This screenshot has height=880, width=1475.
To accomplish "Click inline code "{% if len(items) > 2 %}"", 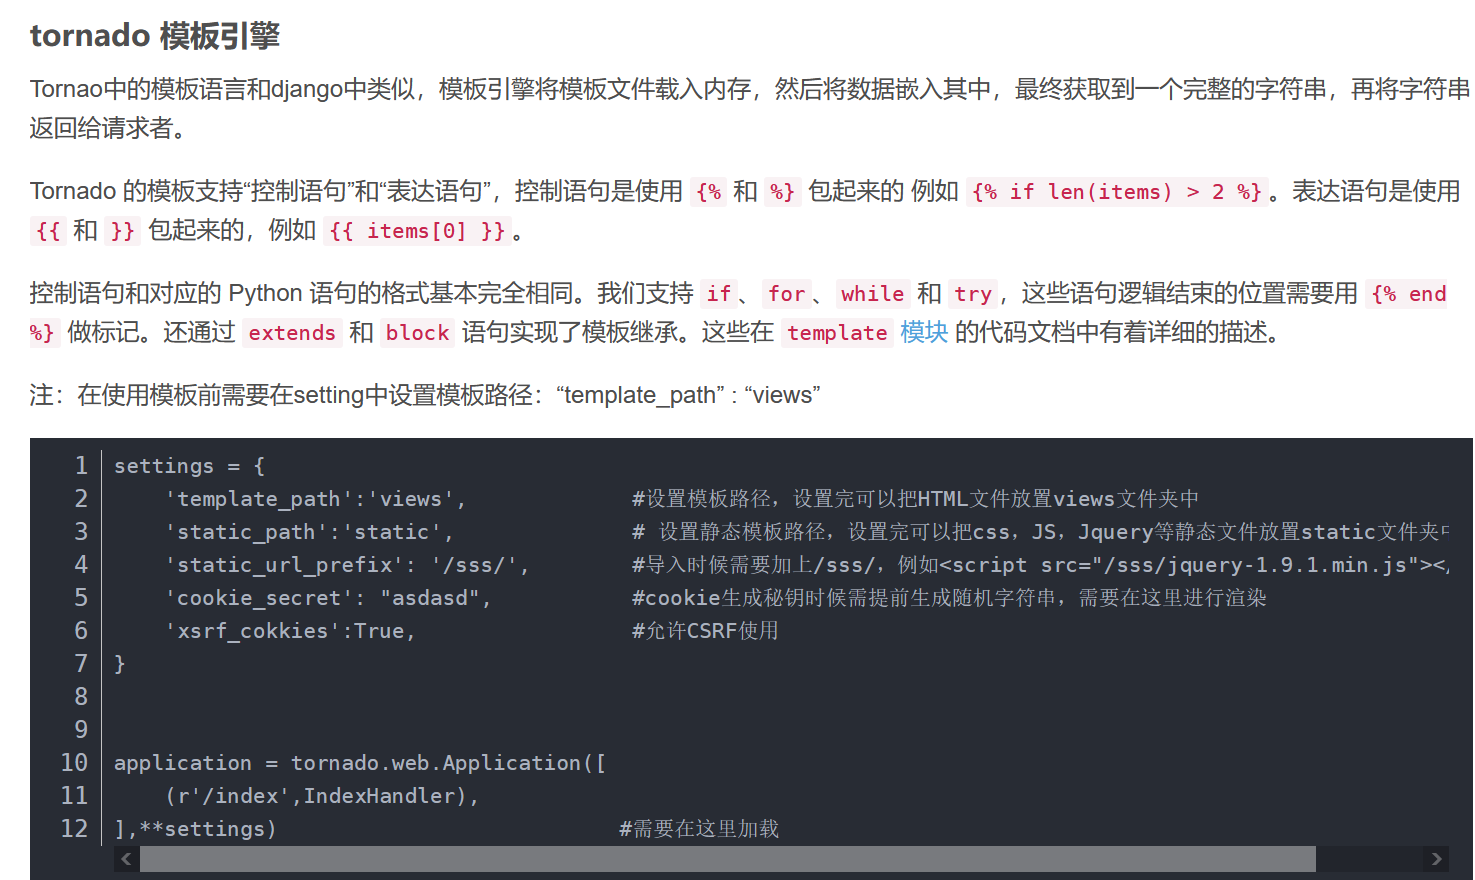I will pos(1117,191).
